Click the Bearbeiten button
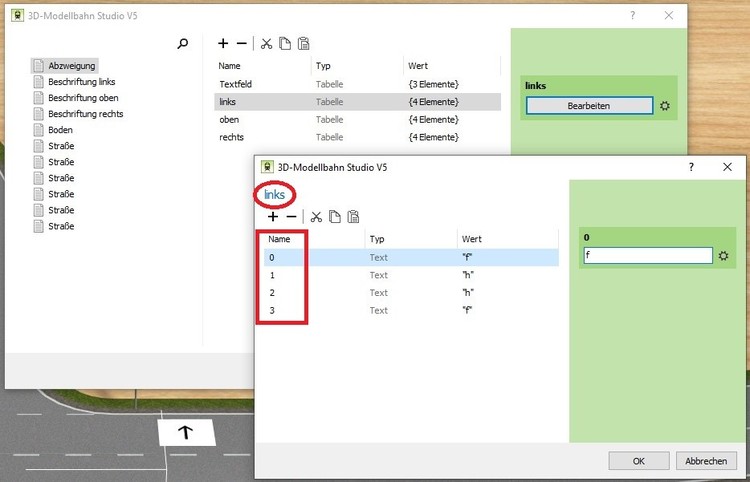The image size is (750, 482). coord(589,106)
